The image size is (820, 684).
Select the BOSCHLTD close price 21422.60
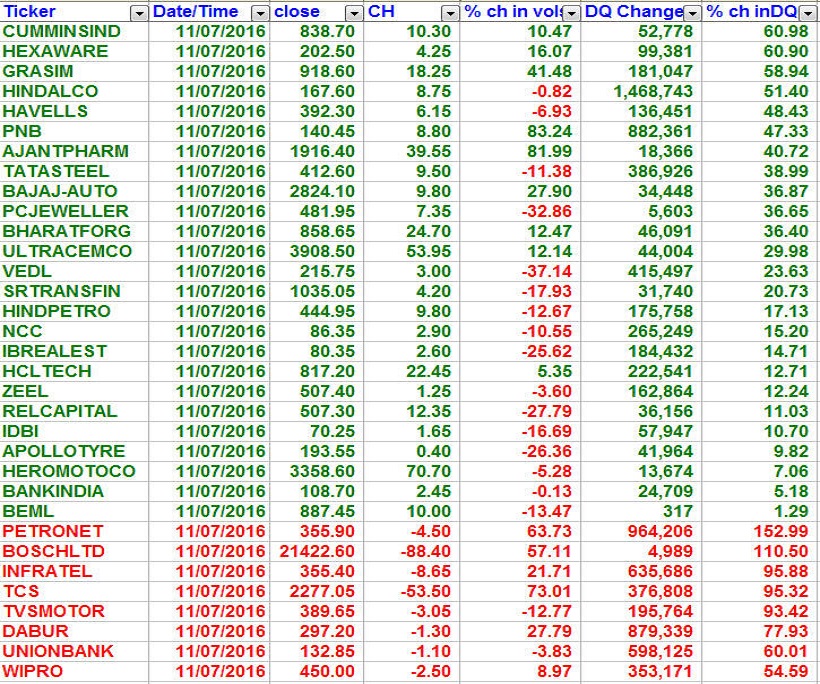pyautogui.click(x=317, y=551)
